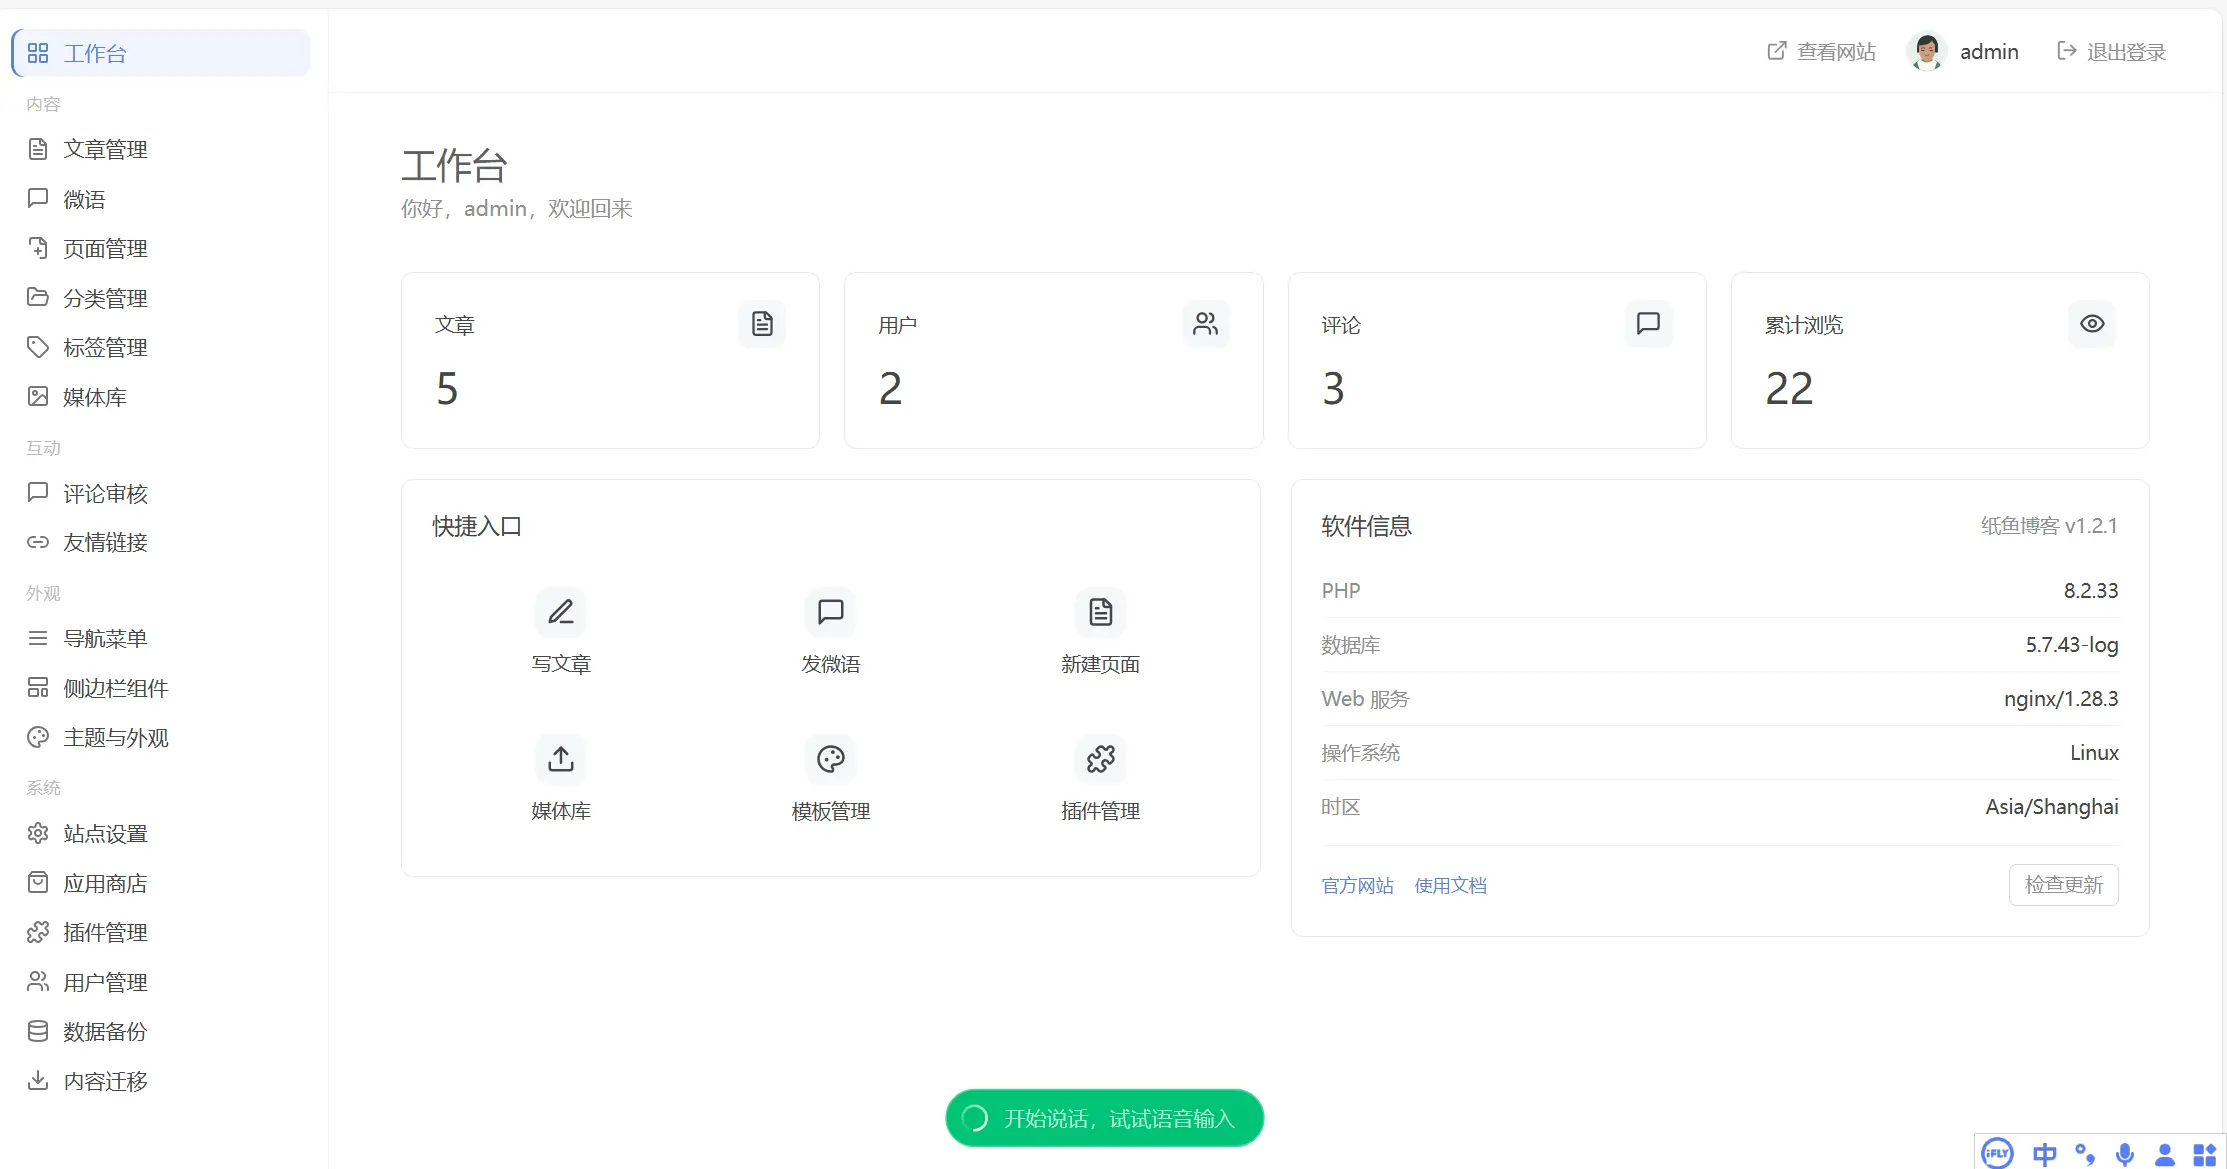Click the grid apps icon in IME toolbar
The image size is (2227, 1169).
(2204, 1155)
